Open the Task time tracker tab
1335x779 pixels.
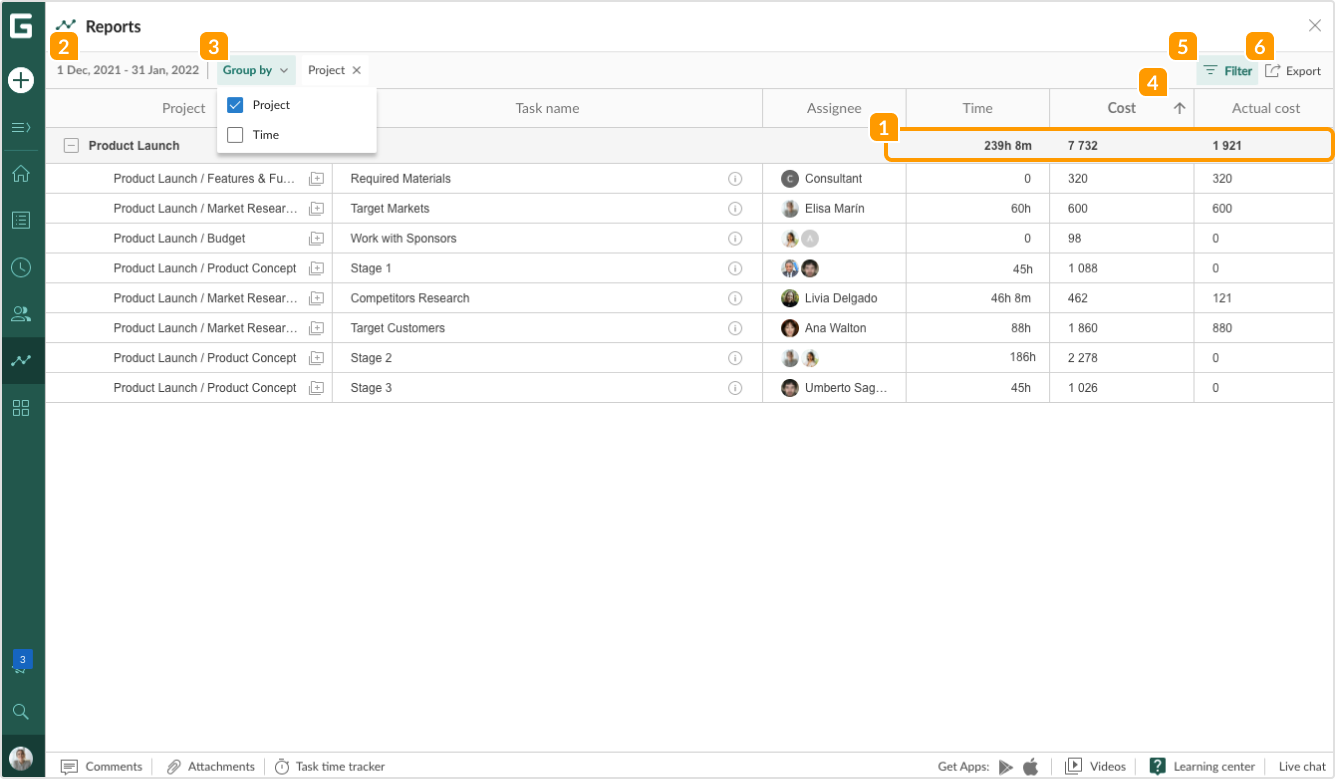coord(330,766)
